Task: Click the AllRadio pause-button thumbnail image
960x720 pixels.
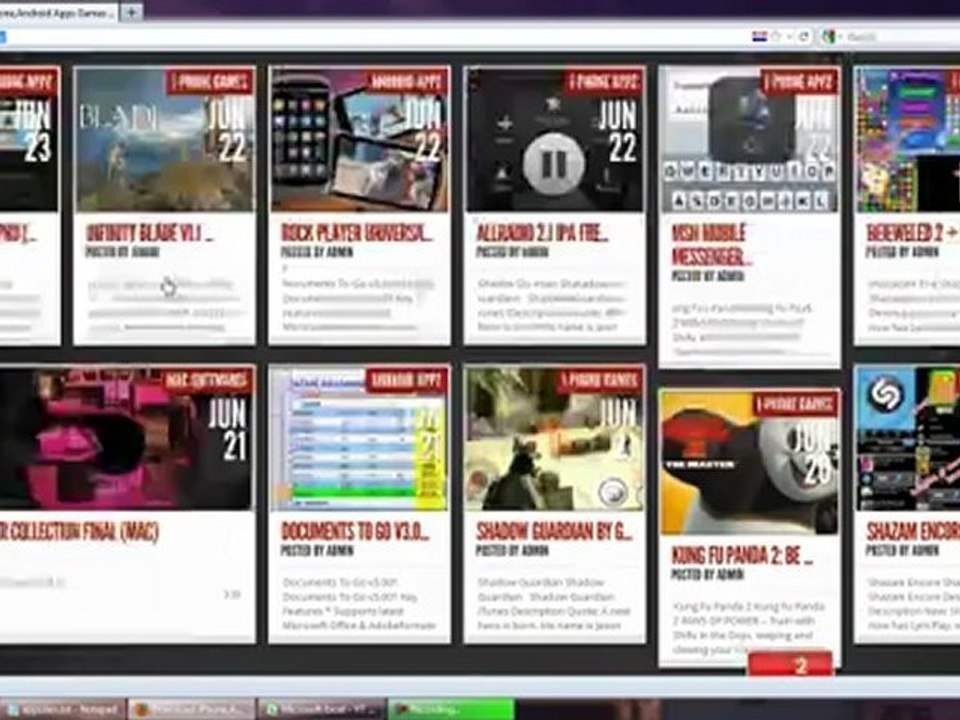Action: (555, 140)
